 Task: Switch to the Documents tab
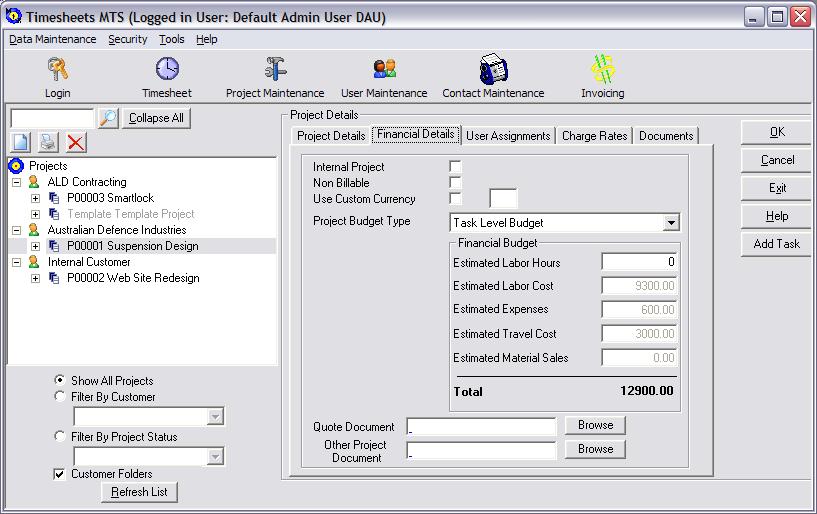pos(666,136)
